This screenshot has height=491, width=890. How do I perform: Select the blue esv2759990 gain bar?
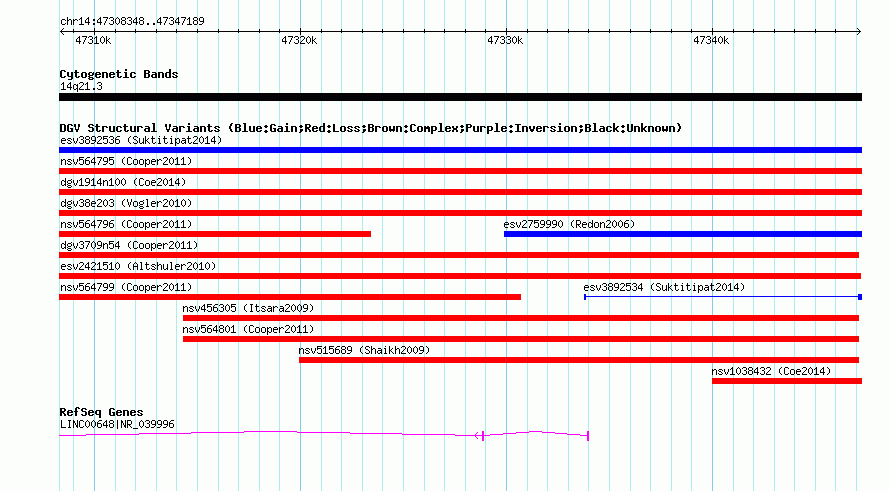tap(683, 234)
